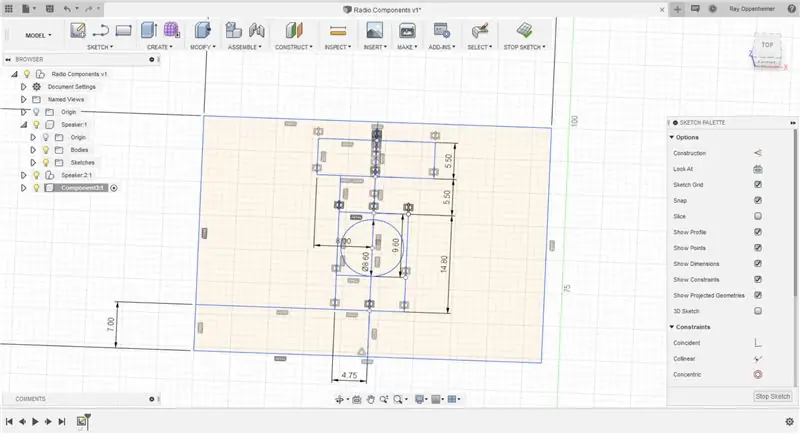Select the Joint assemble icon
This screenshot has width=800, height=434.
click(257, 31)
